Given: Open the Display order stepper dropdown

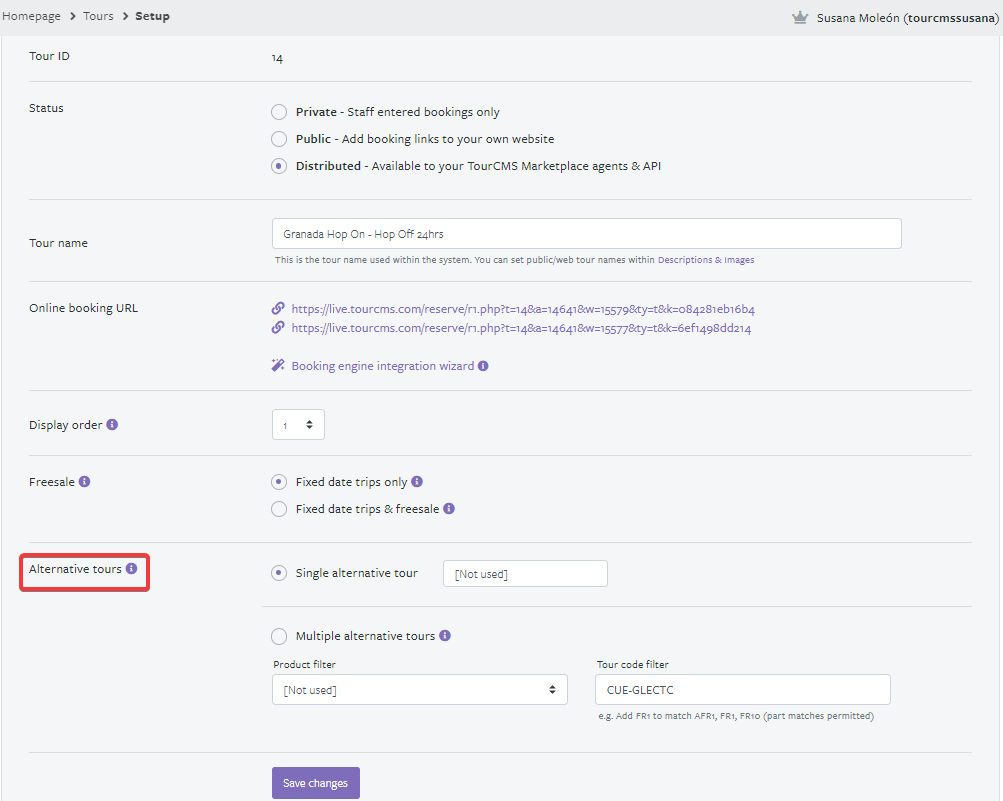Looking at the screenshot, I should point(298,425).
